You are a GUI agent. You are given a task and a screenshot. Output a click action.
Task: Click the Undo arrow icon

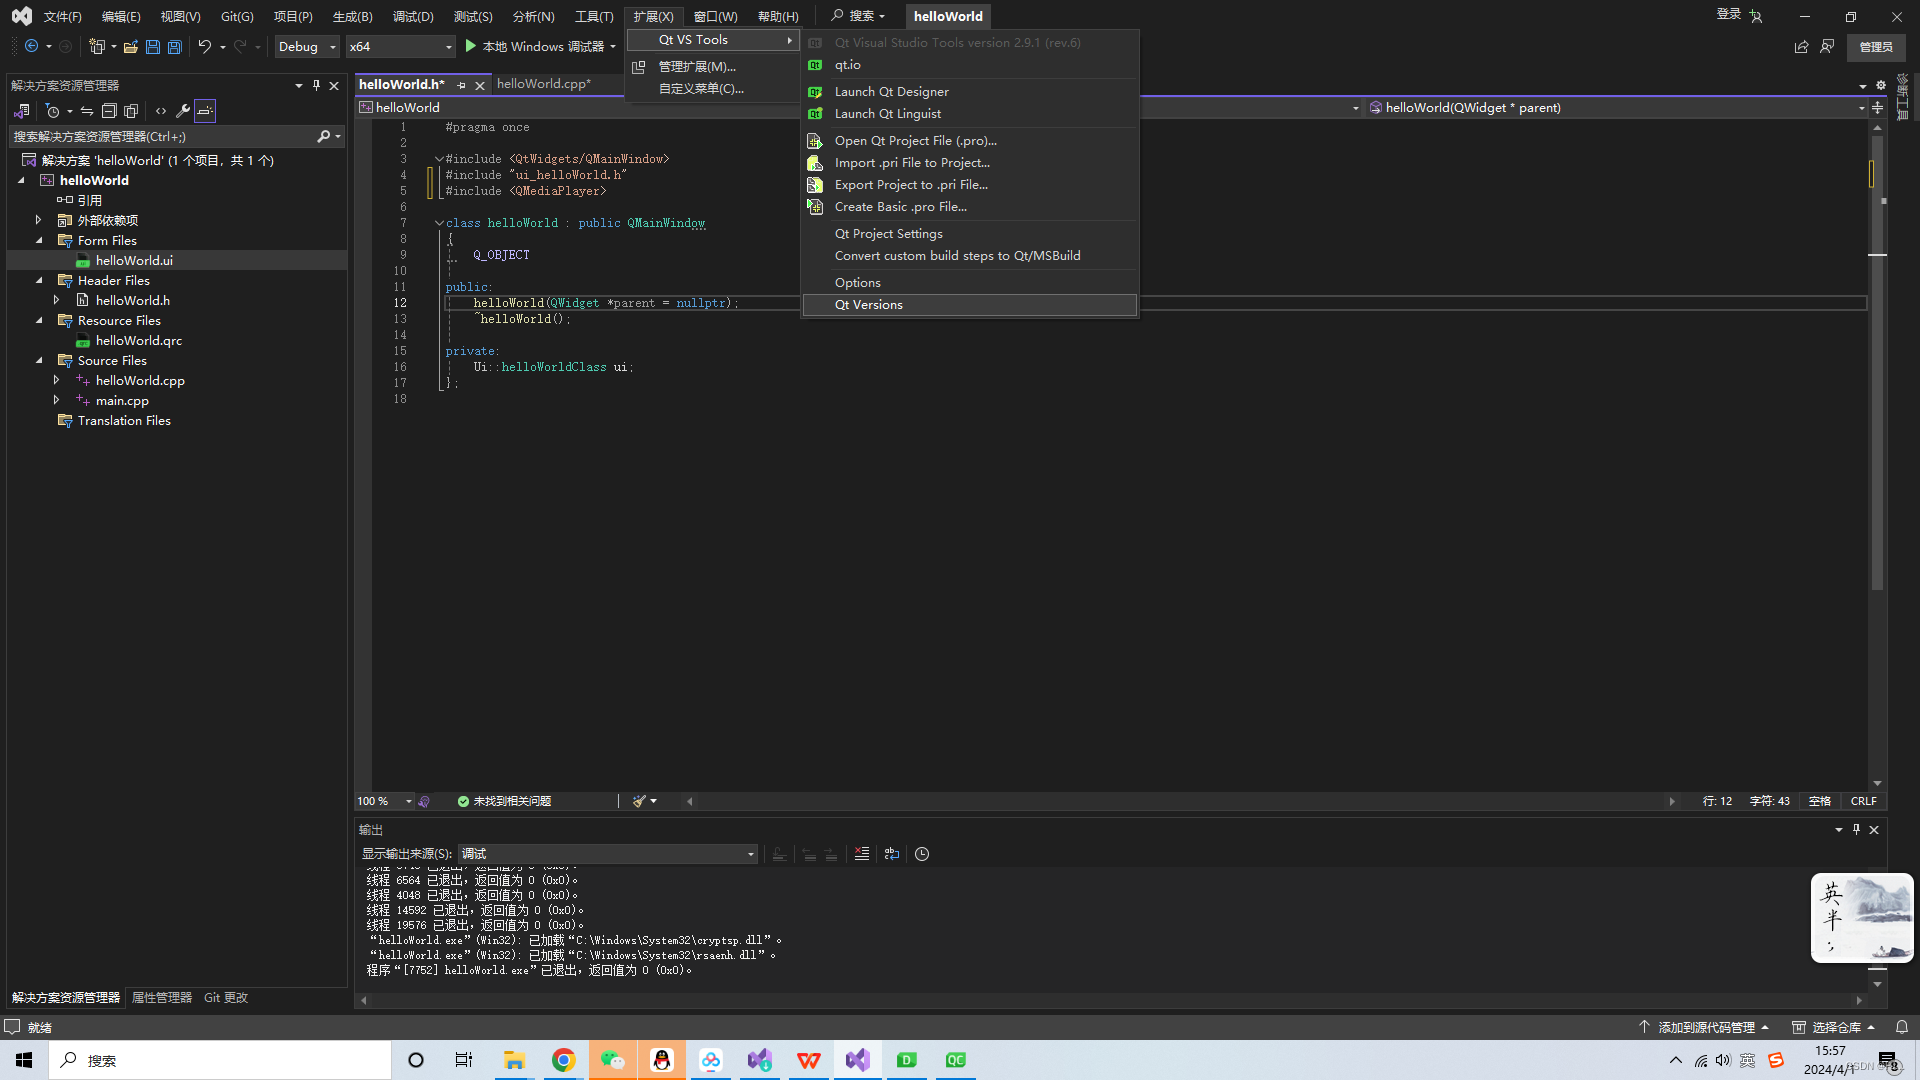point(204,47)
